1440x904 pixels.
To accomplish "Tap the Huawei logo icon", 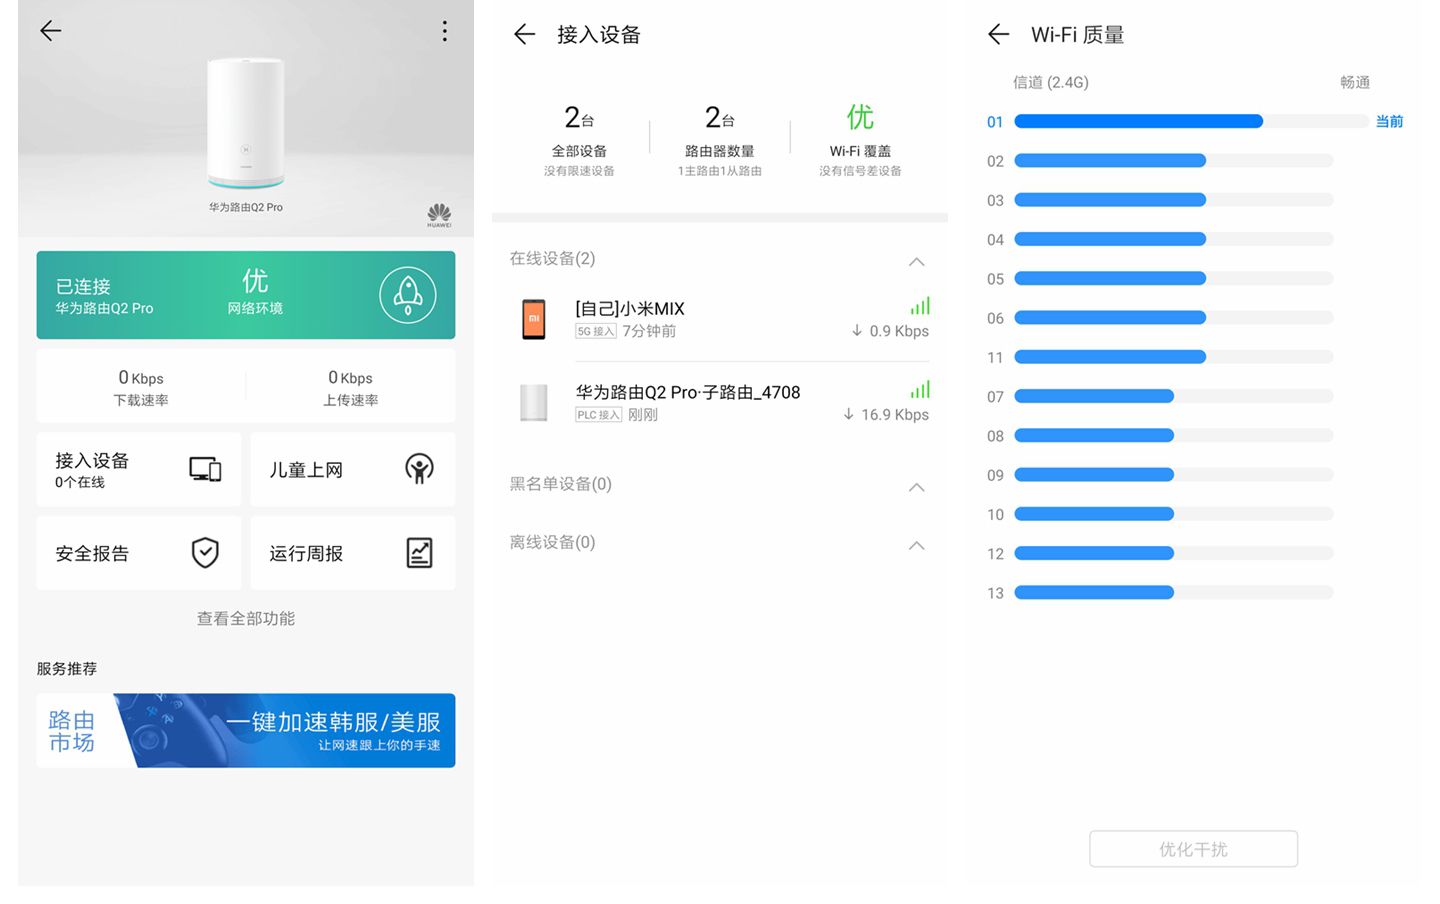I will (439, 215).
